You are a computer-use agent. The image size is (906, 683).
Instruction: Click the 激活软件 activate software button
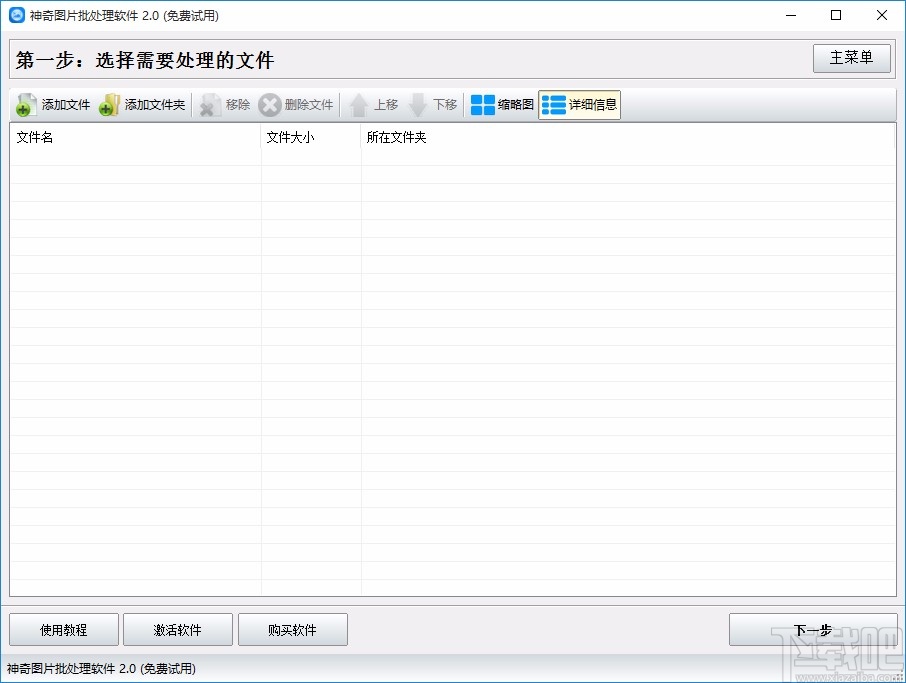[x=177, y=629]
